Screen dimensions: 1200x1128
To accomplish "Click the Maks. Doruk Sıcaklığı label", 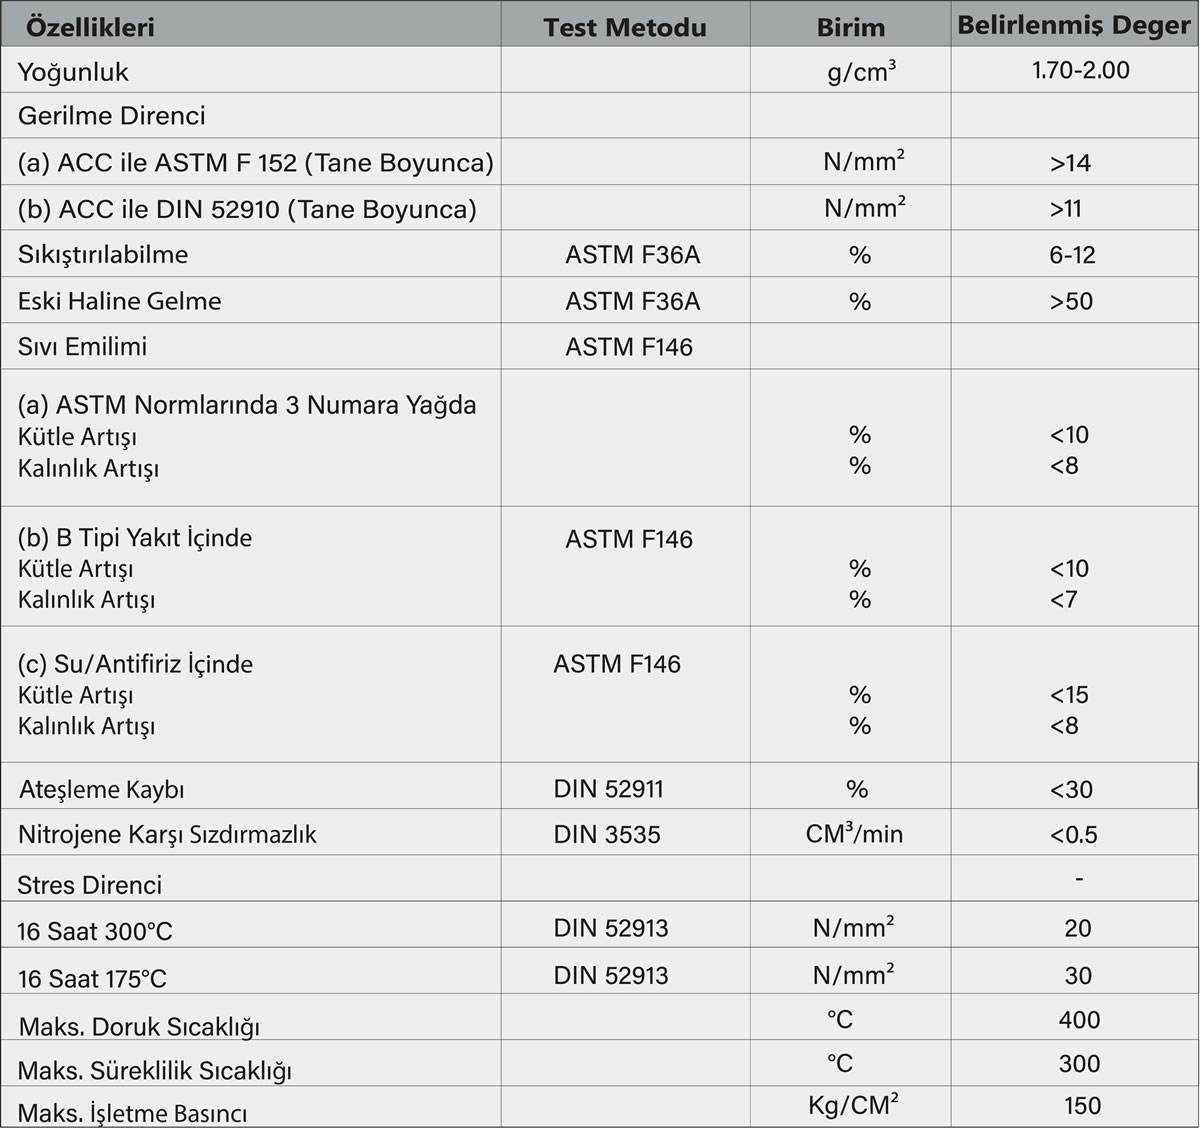I will click(139, 1026).
